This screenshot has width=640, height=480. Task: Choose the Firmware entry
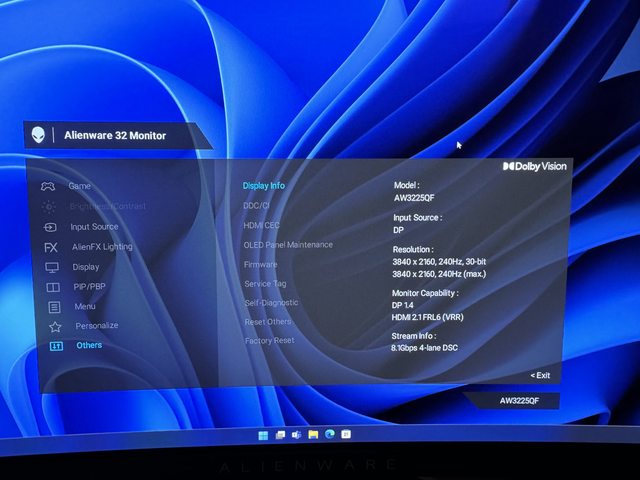click(x=261, y=264)
